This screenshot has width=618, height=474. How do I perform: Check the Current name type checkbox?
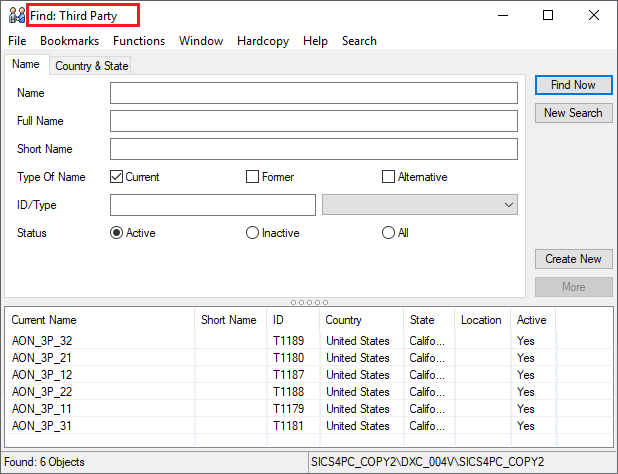coord(117,177)
